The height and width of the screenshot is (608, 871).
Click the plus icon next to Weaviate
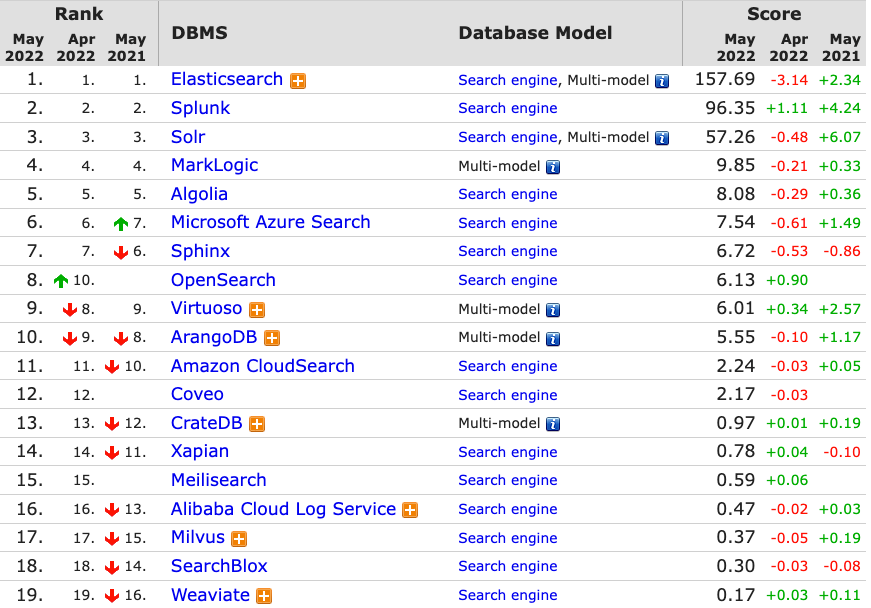click(x=264, y=596)
